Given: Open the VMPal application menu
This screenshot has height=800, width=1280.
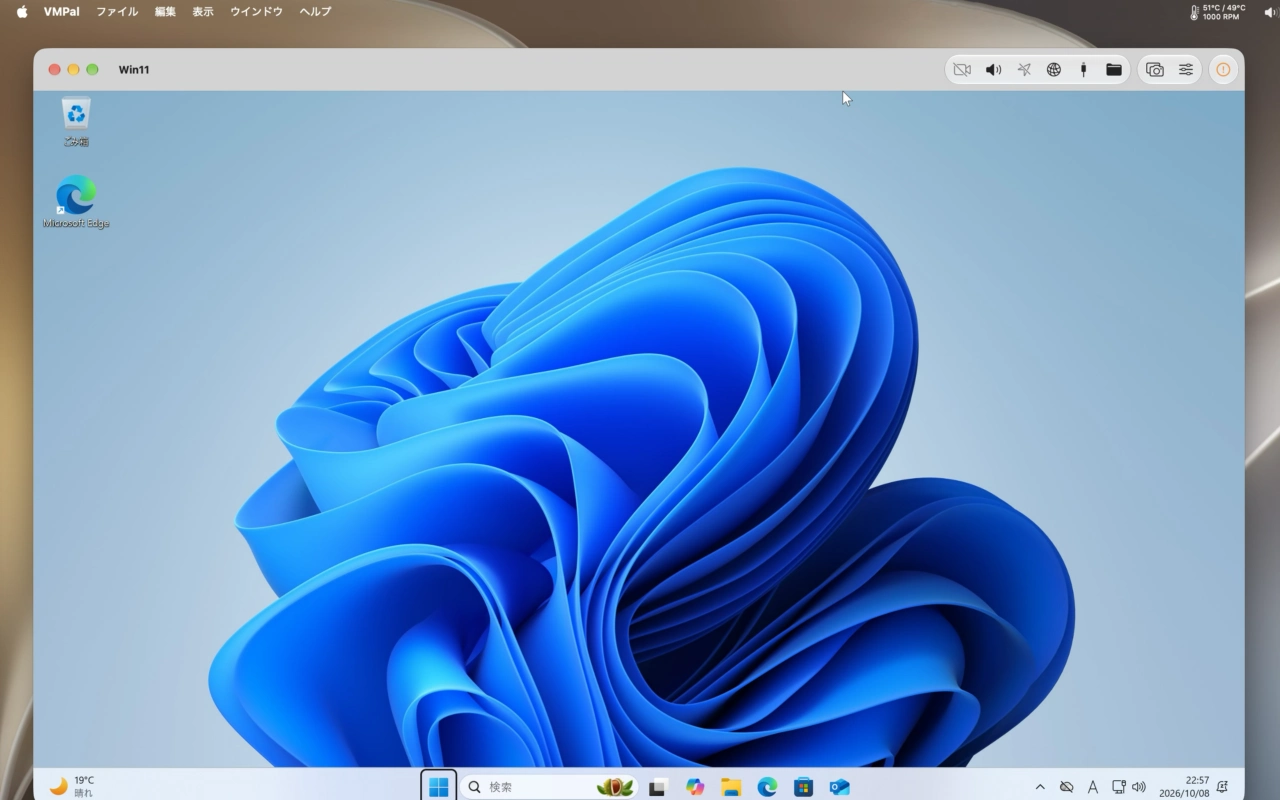Looking at the screenshot, I should pos(62,12).
